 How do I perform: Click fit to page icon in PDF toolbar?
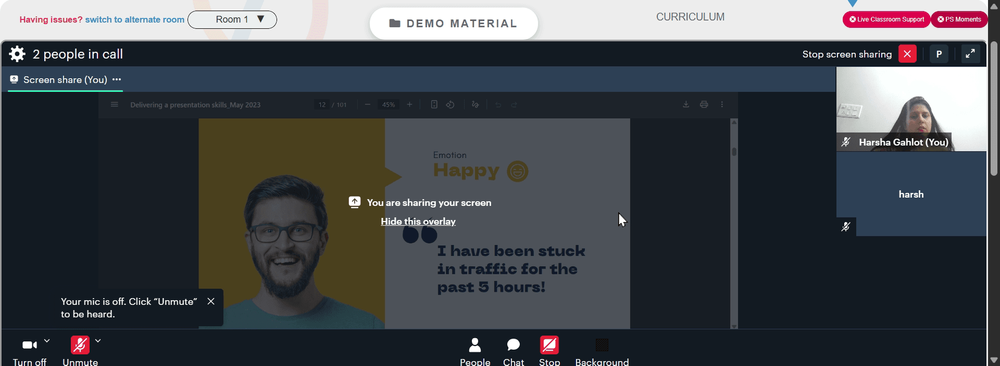434,105
